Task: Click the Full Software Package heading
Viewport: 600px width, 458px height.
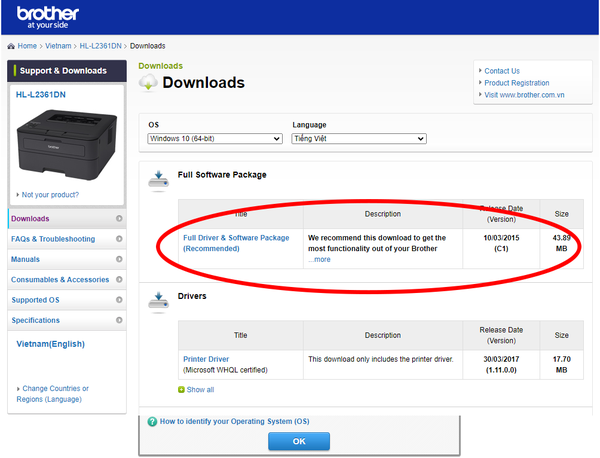Action: [222, 175]
